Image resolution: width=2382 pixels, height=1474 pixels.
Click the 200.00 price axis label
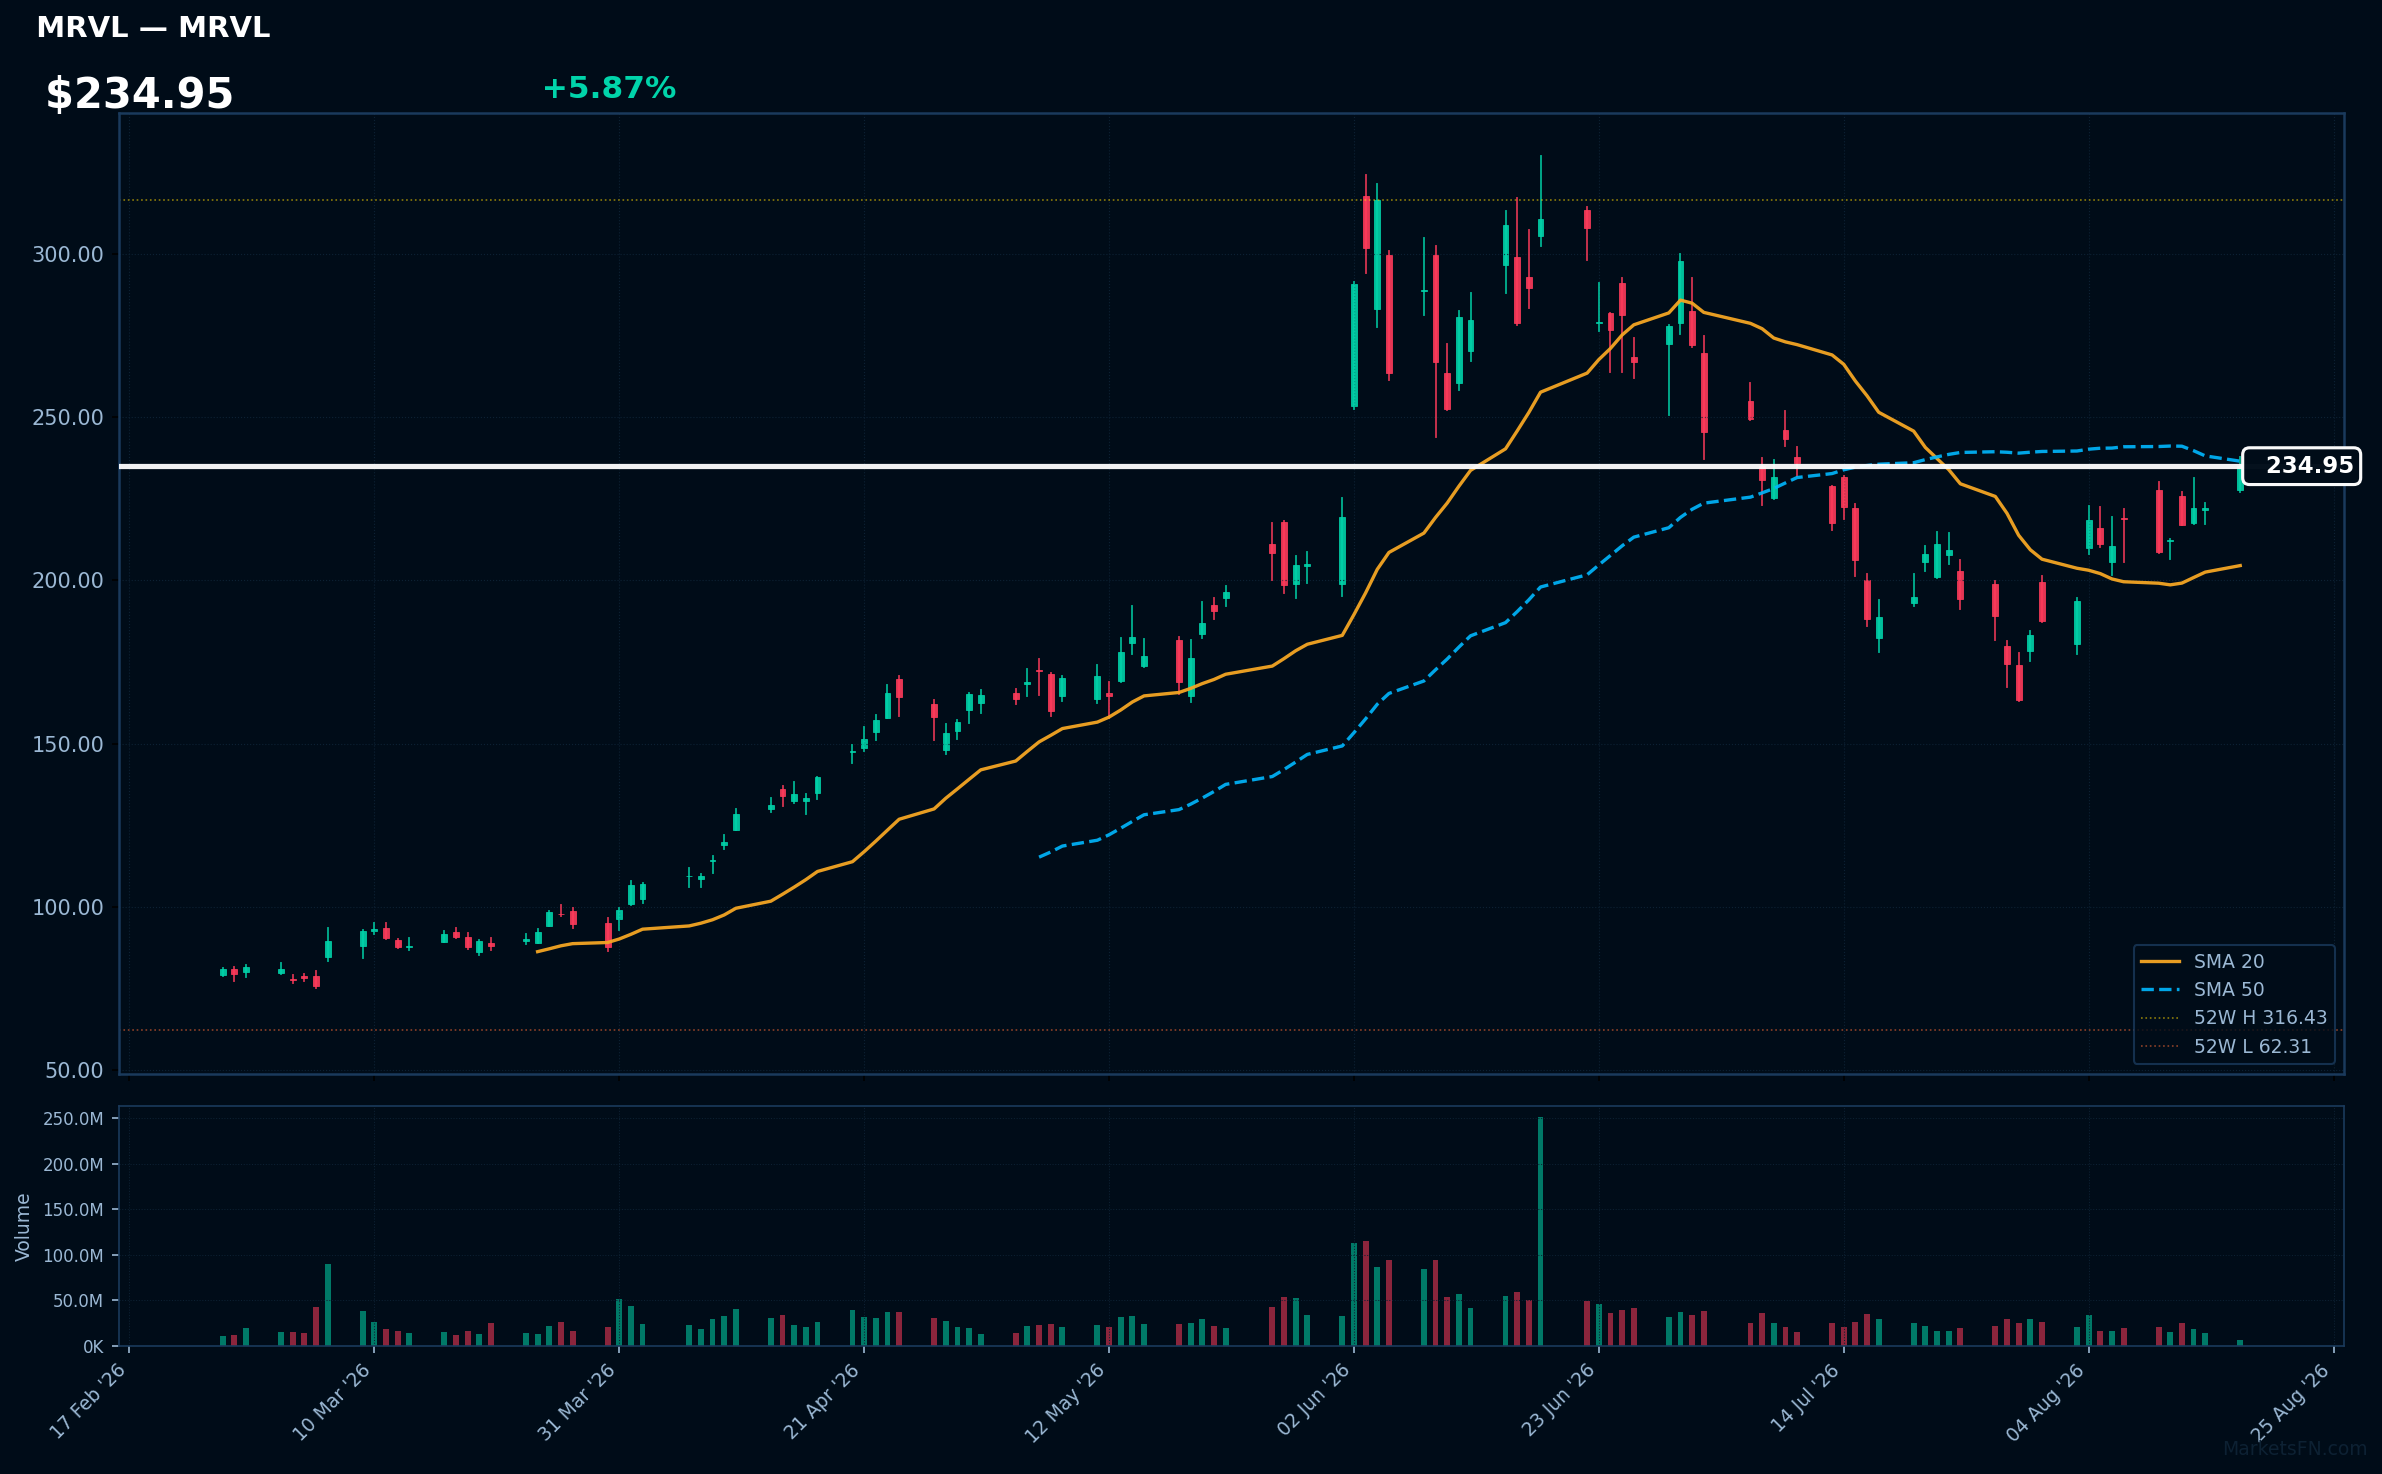point(68,581)
